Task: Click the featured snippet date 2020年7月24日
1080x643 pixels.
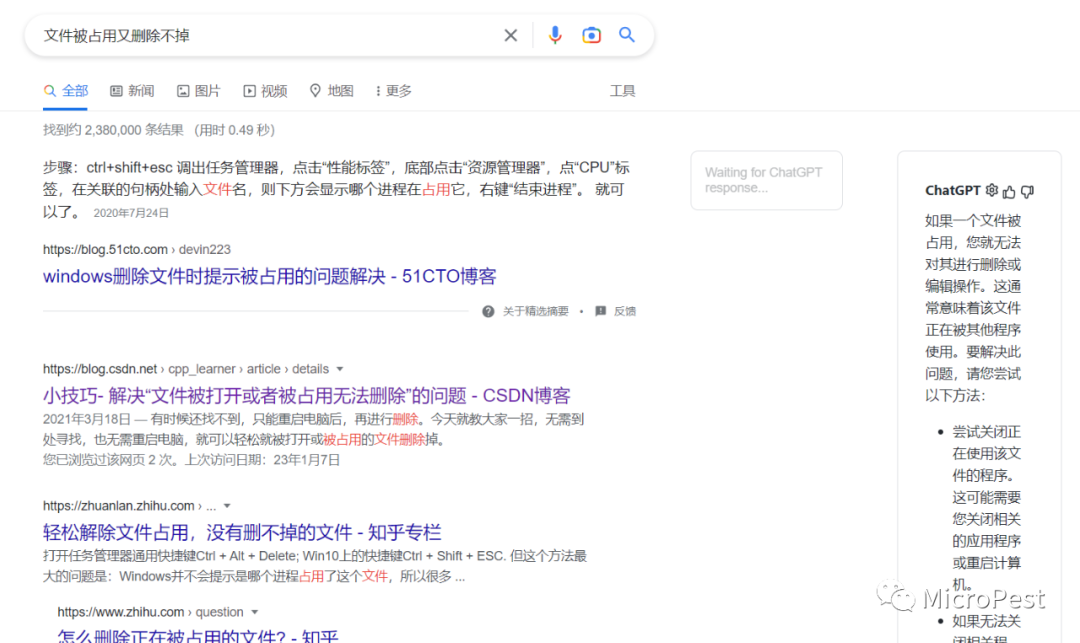Action: pyautogui.click(x=131, y=213)
